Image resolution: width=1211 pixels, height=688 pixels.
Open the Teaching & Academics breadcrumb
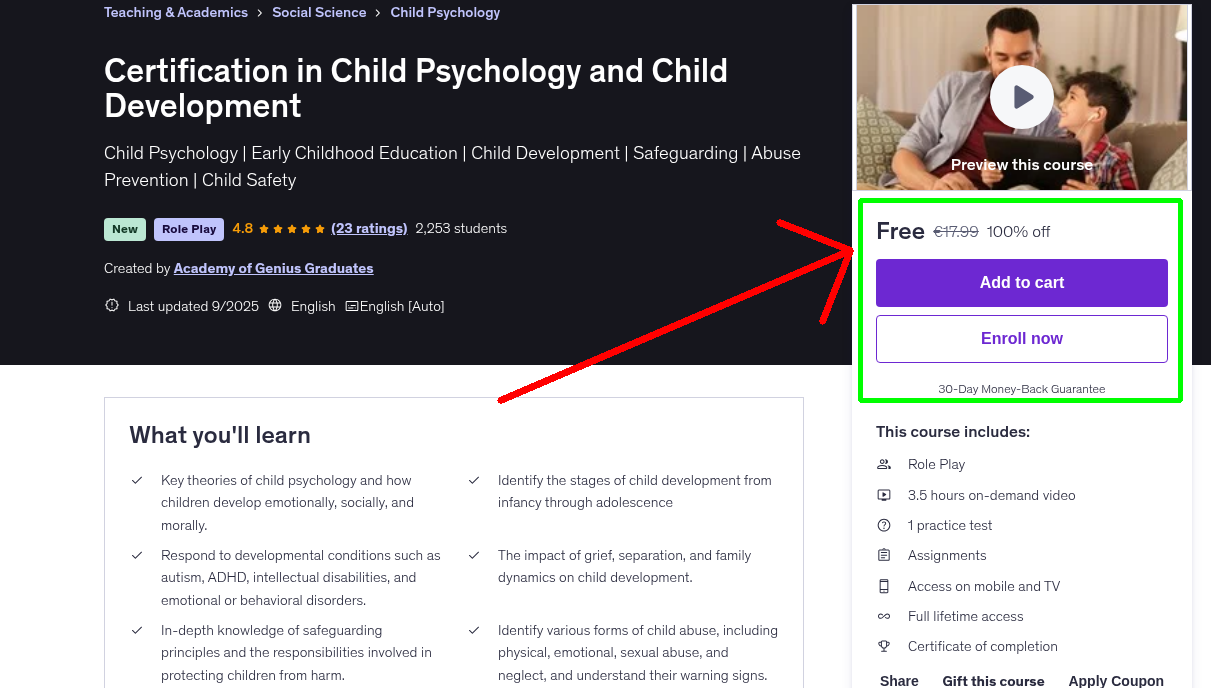tap(176, 12)
